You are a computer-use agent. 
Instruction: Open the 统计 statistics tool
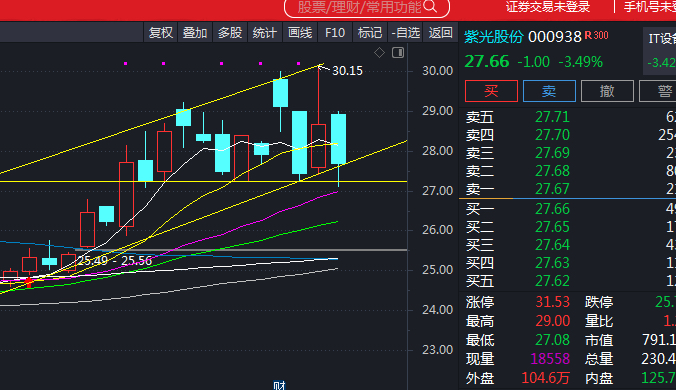[265, 33]
